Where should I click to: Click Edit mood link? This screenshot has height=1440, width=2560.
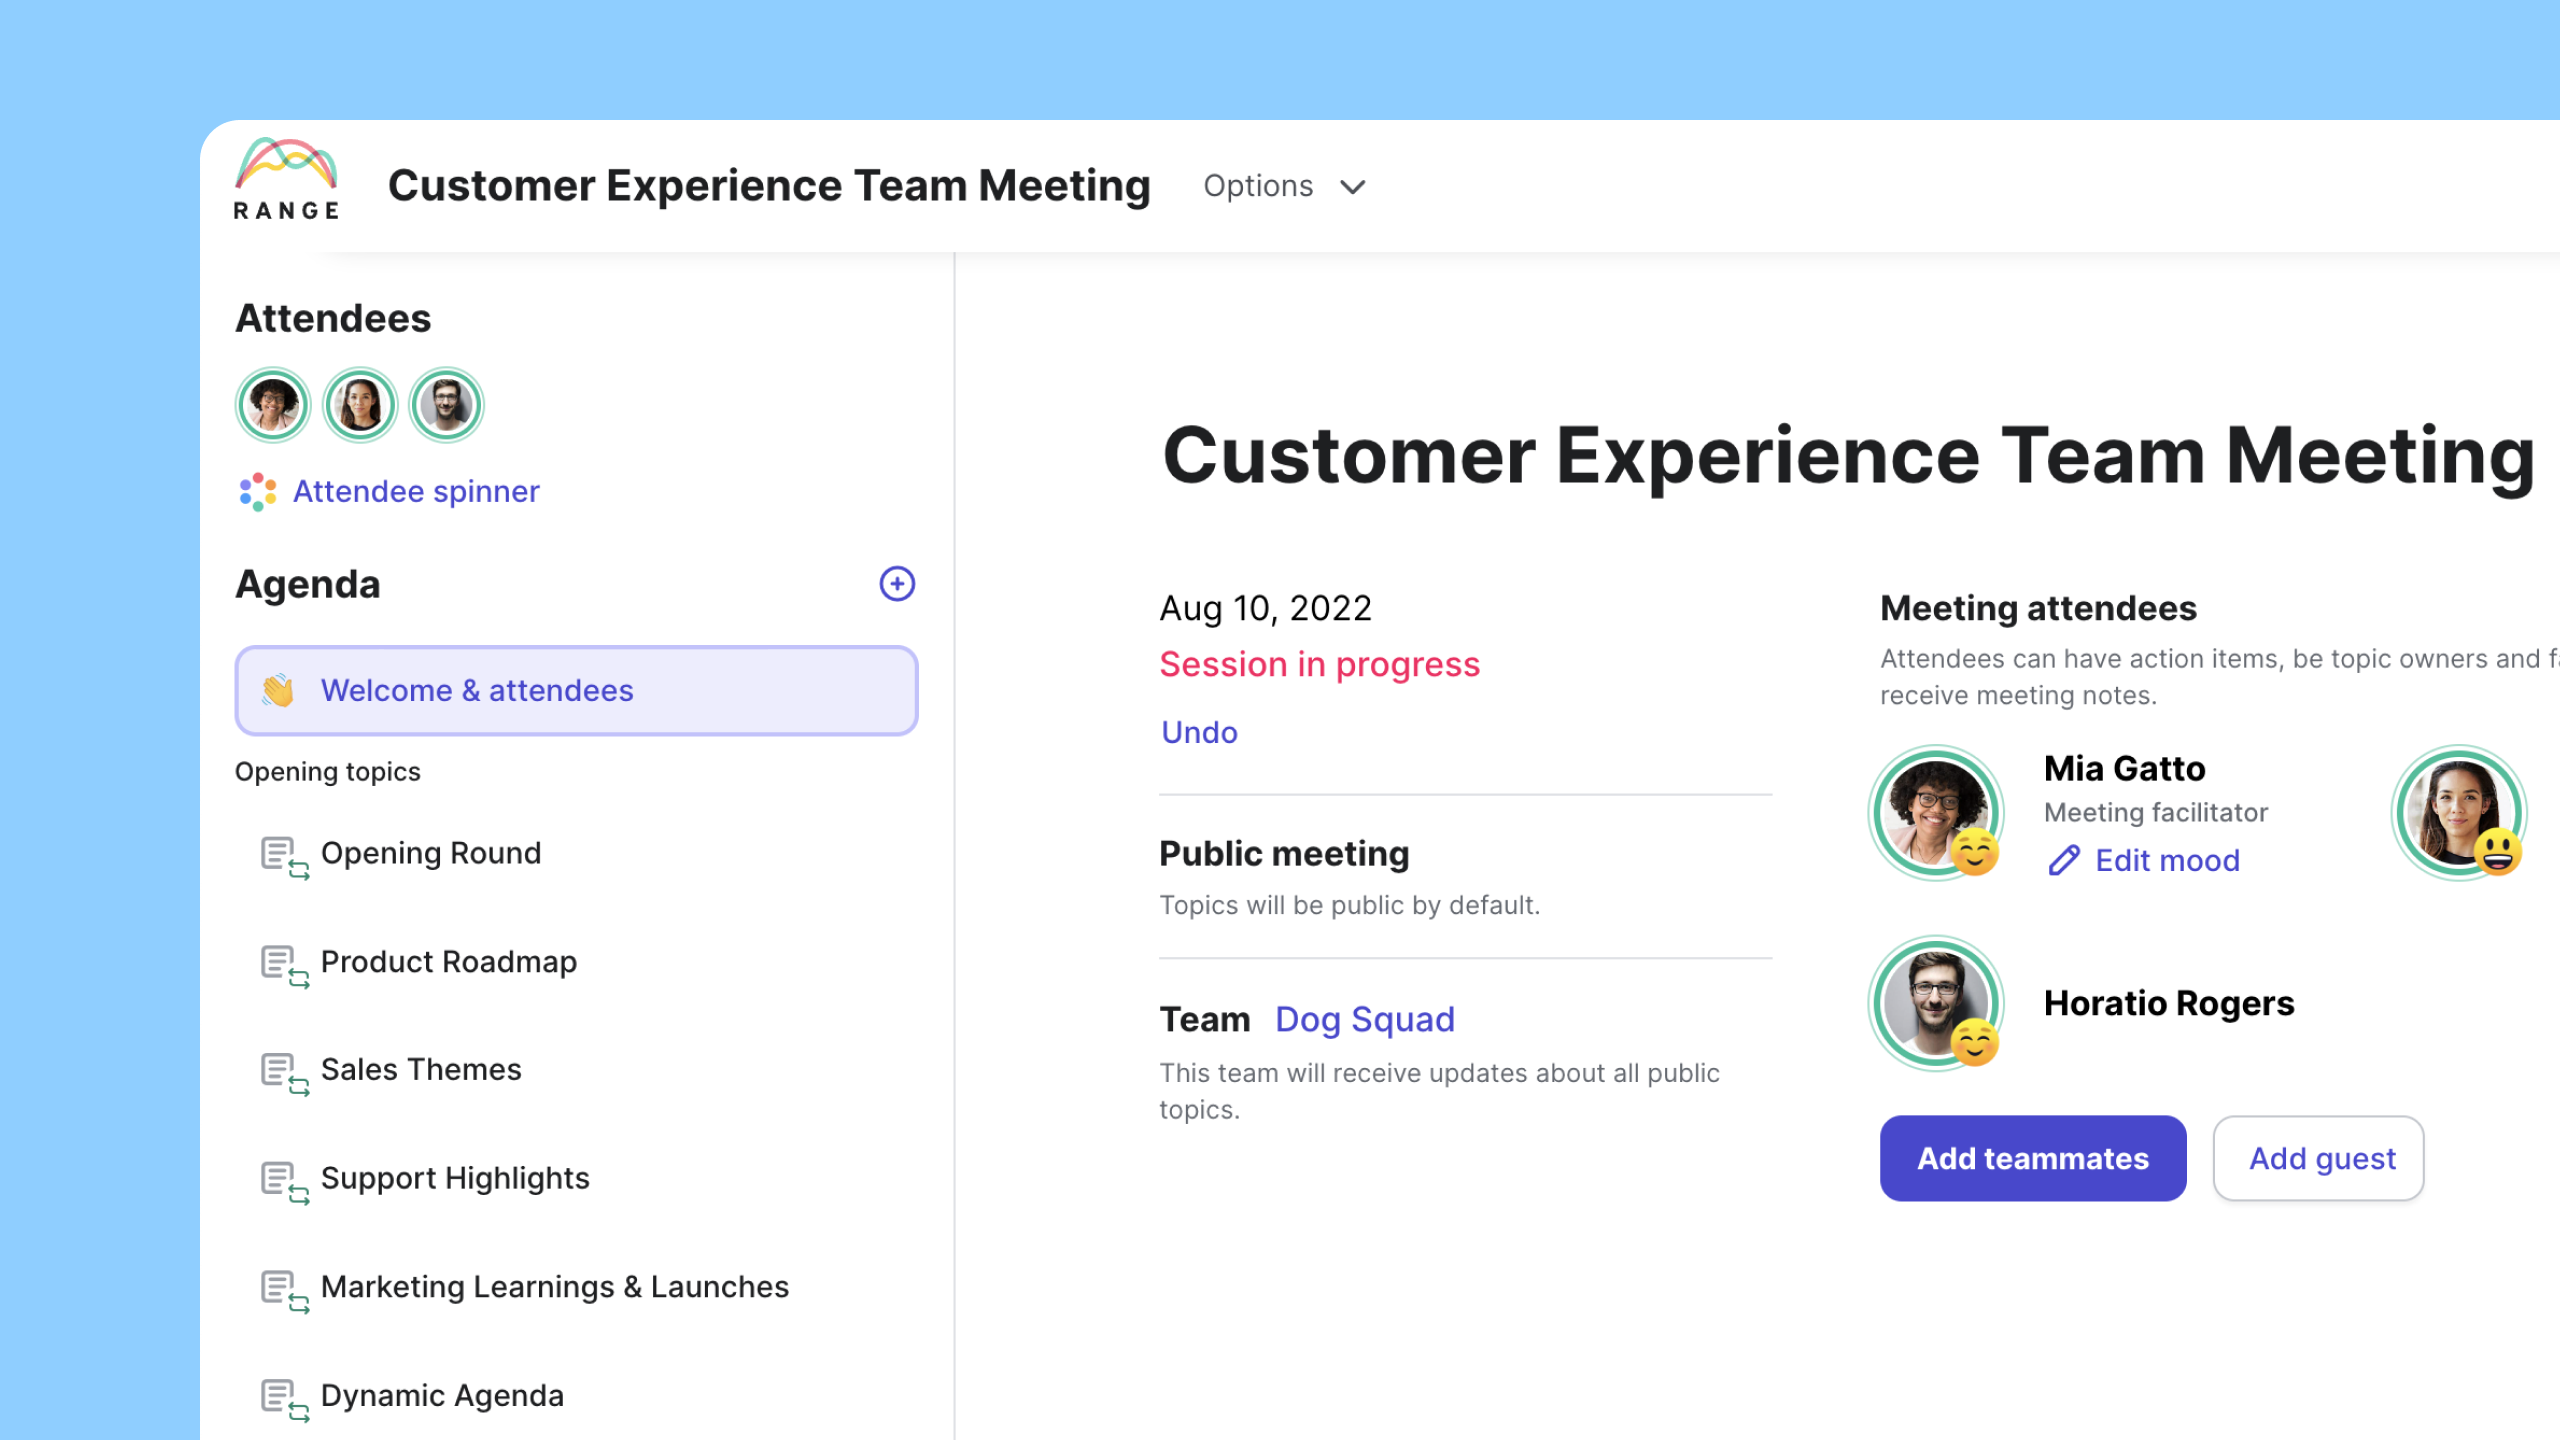tap(2167, 861)
